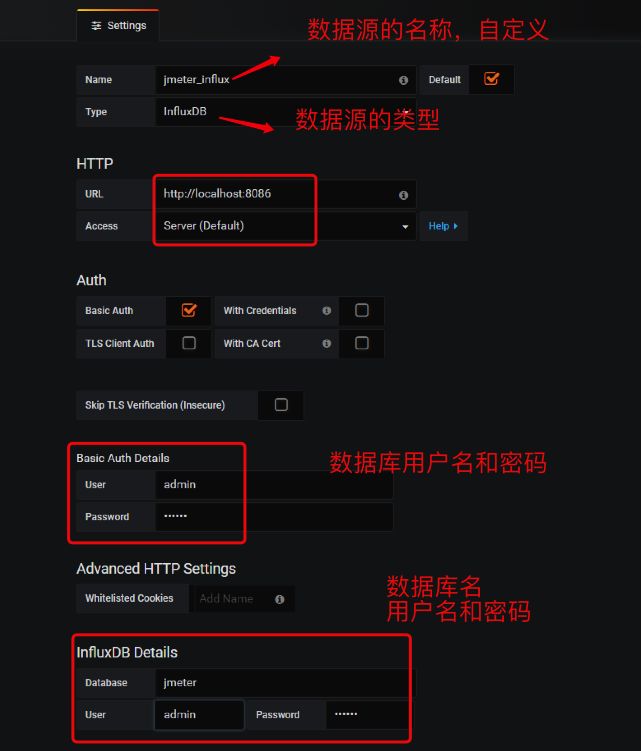Image resolution: width=643 pixels, height=751 pixels.
Task: Click the Whitelisted Cookies info icon
Action: 280,599
